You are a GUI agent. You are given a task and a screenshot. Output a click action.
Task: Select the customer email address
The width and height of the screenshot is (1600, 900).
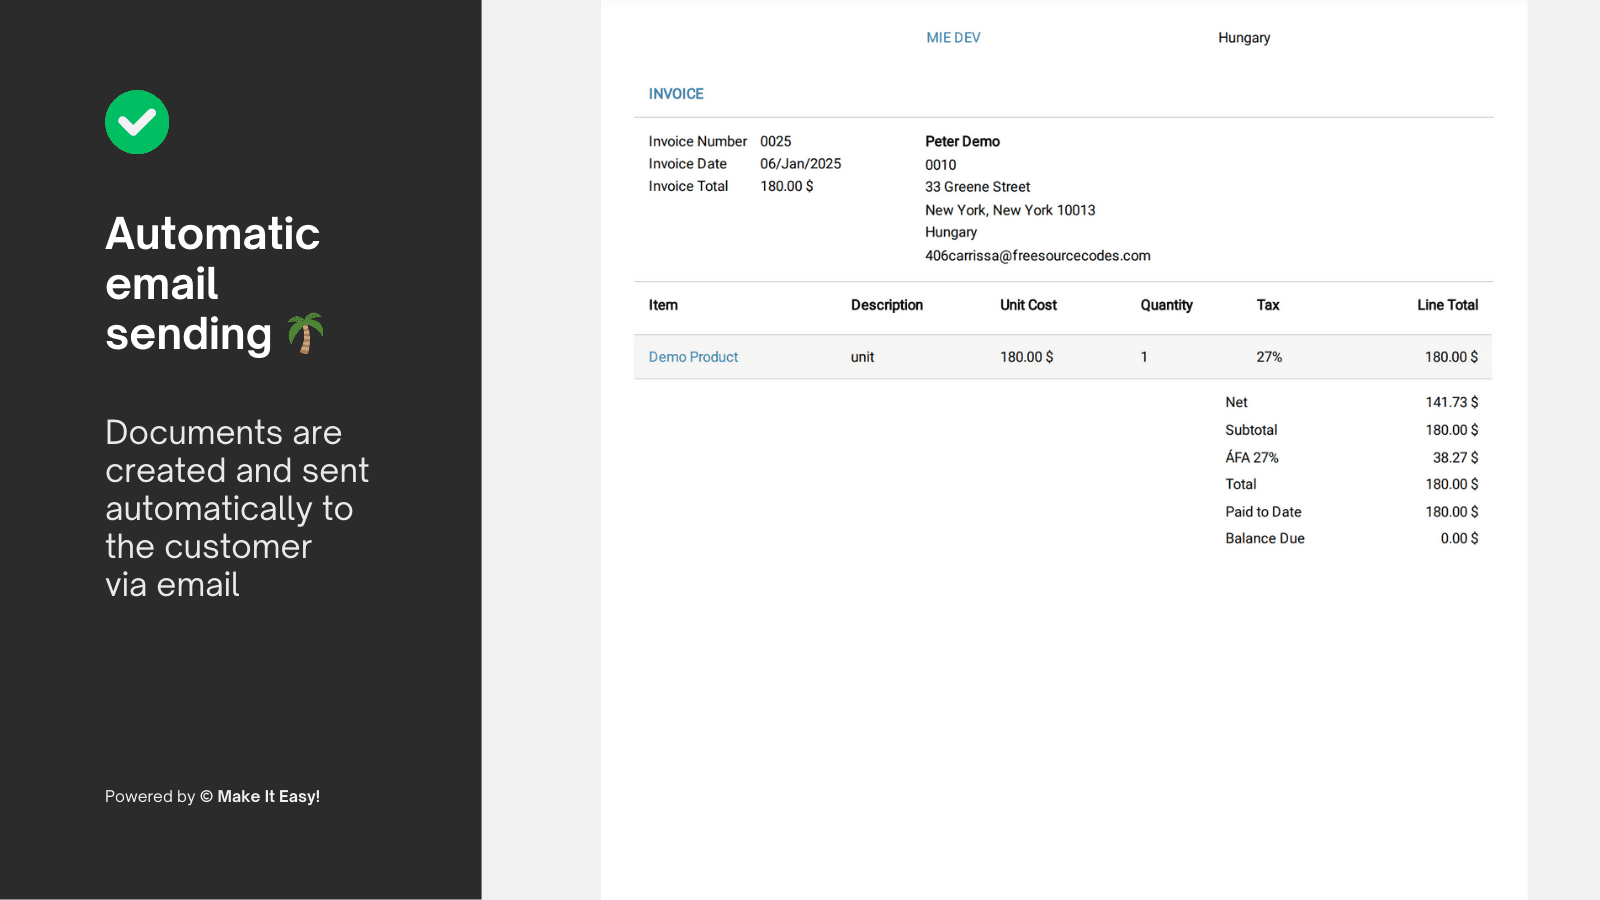coord(1037,256)
